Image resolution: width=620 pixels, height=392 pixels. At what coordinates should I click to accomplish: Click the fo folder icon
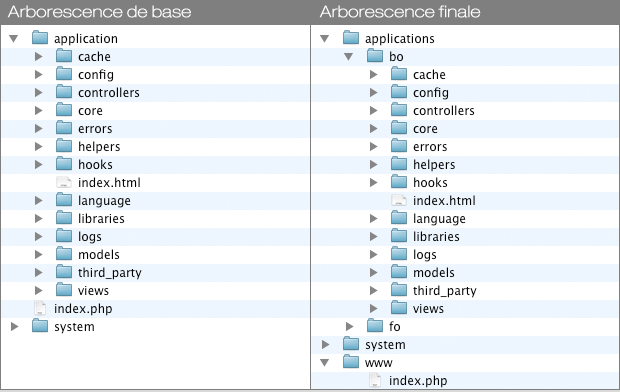(375, 326)
